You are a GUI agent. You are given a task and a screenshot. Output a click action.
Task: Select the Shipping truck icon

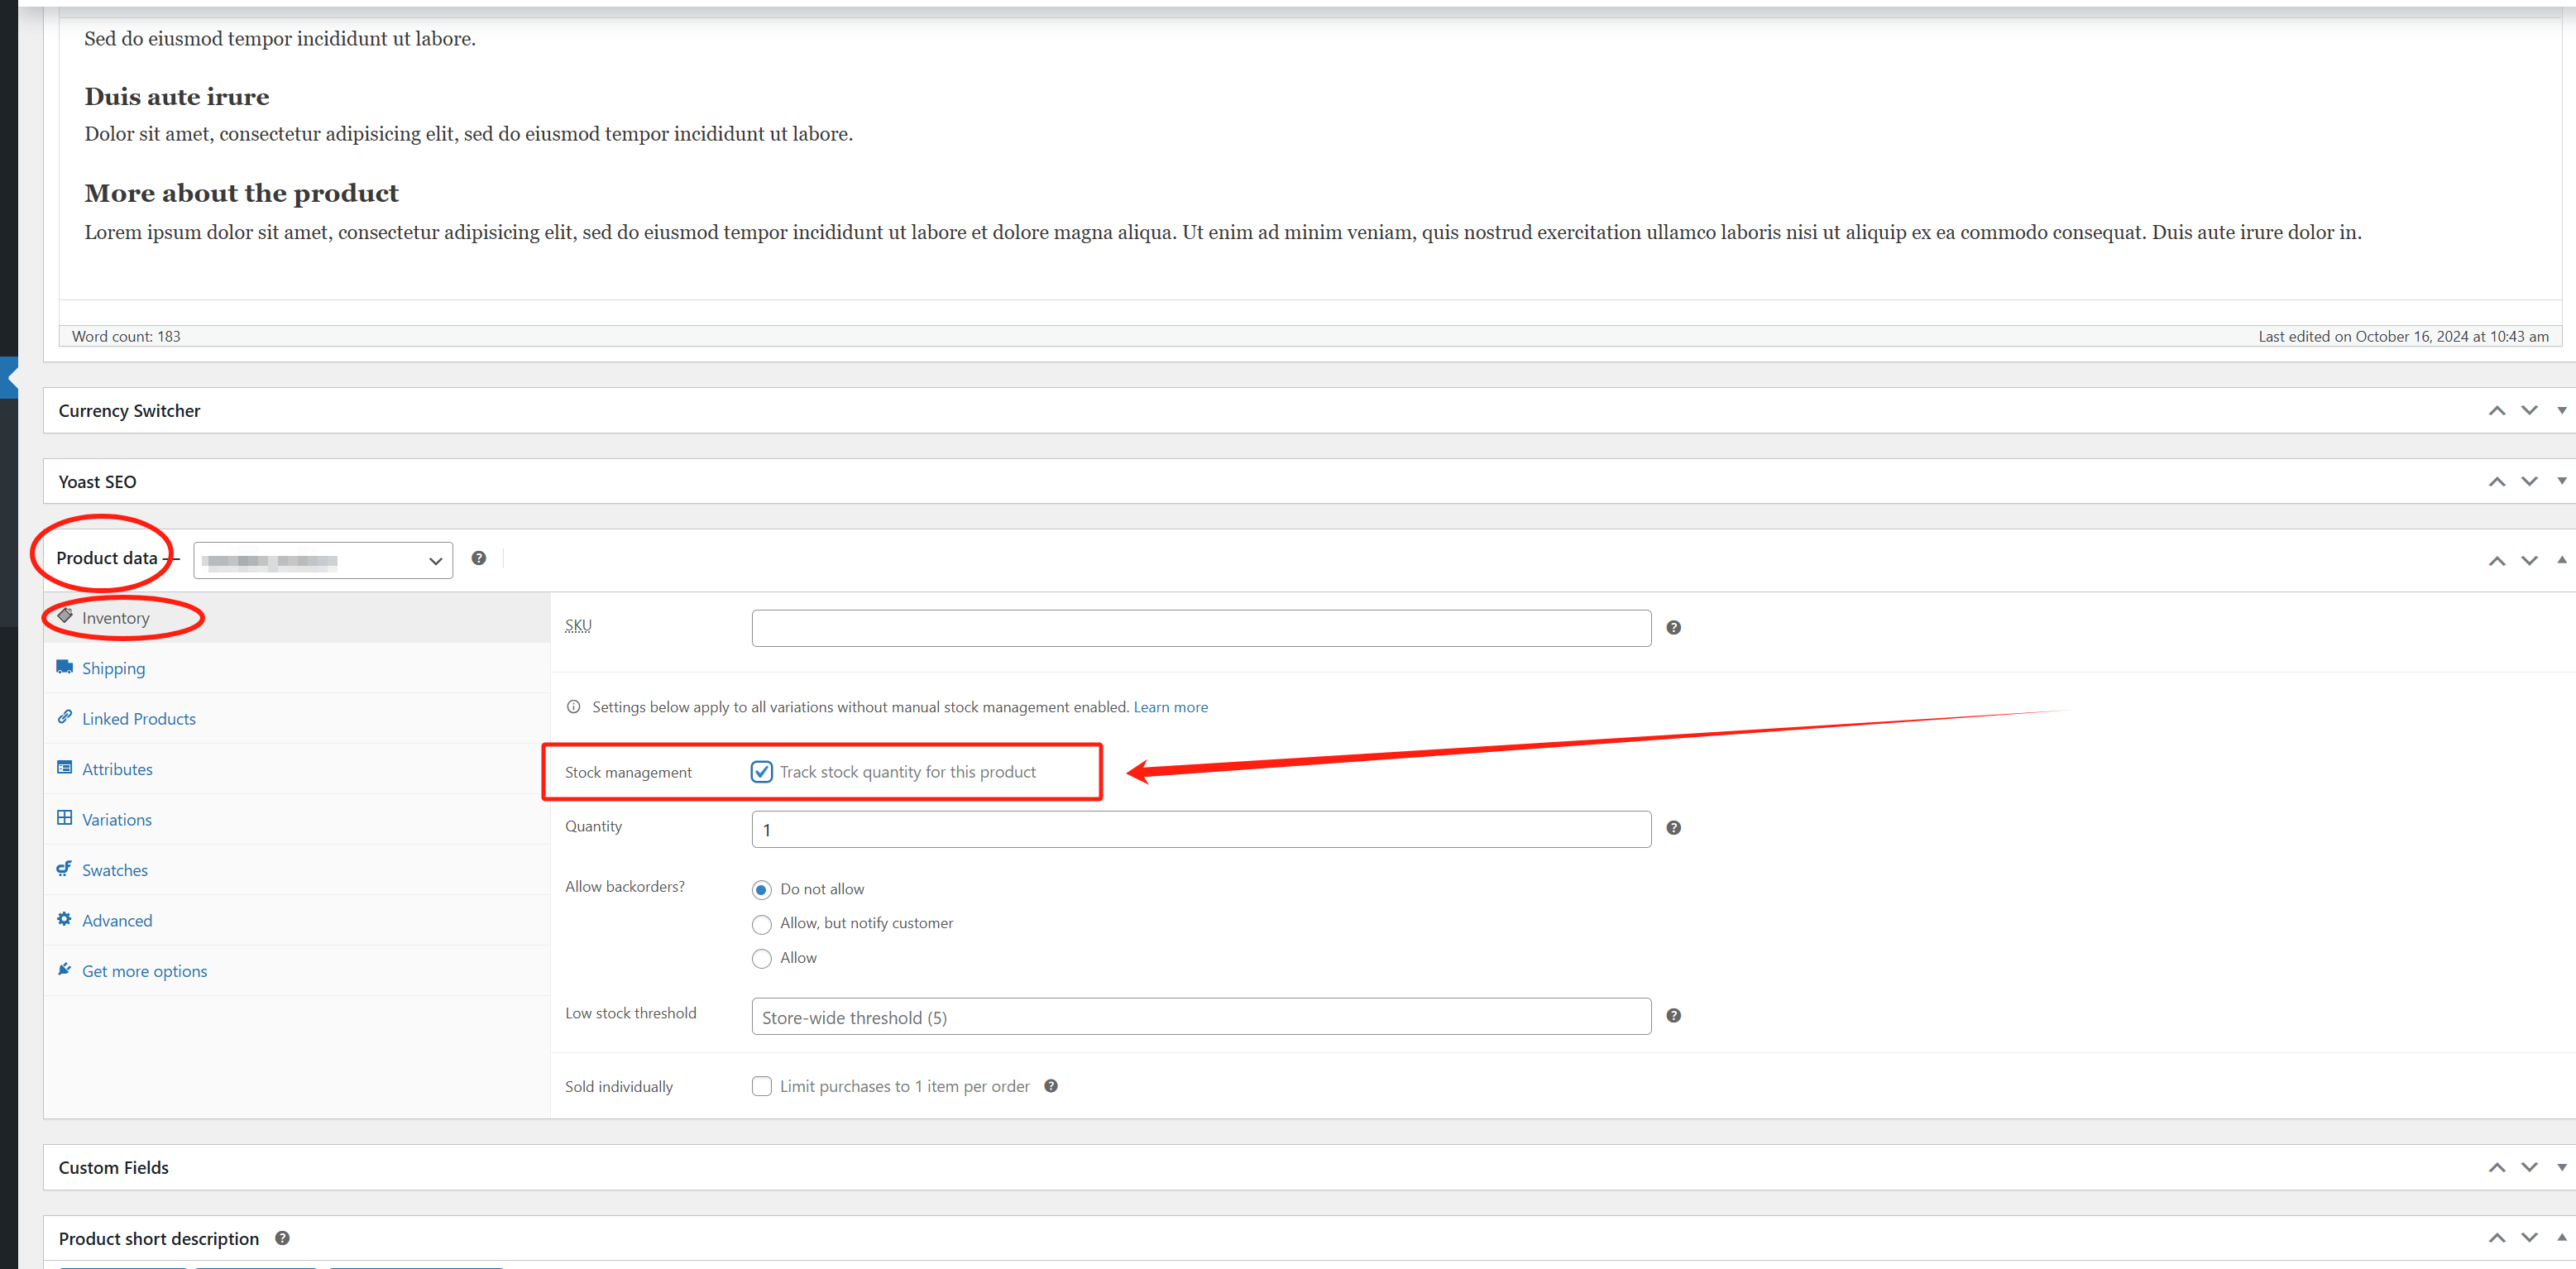tap(64, 667)
